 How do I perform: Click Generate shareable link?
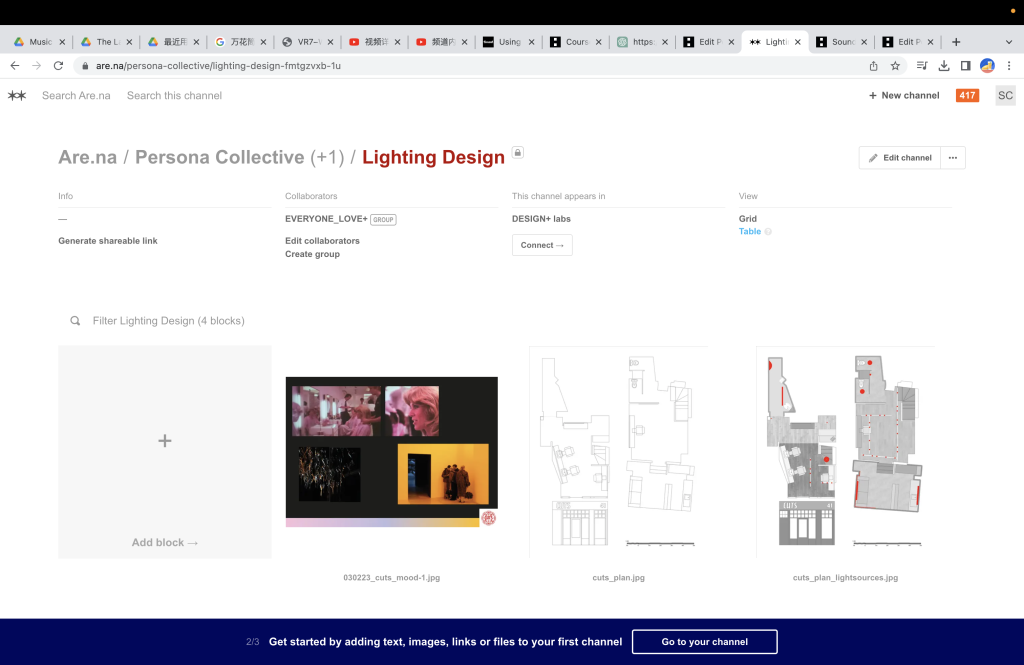tap(108, 240)
